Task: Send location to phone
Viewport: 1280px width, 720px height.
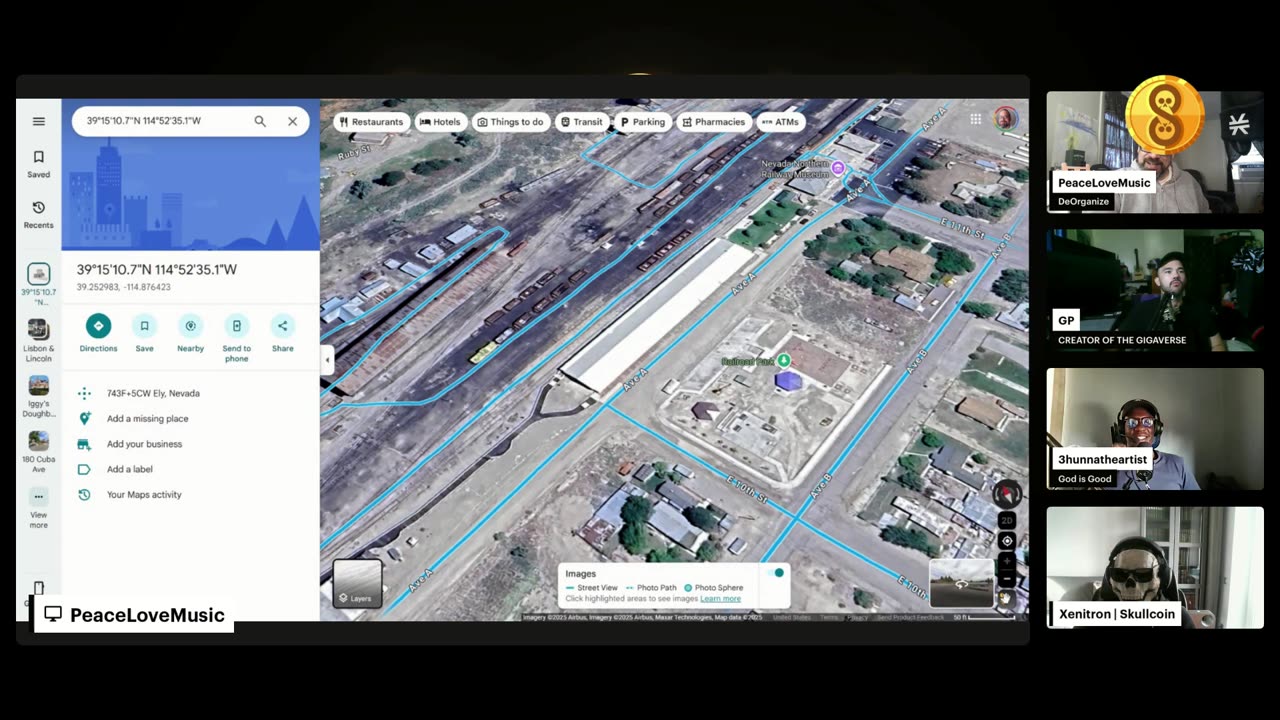Action: click(236, 338)
